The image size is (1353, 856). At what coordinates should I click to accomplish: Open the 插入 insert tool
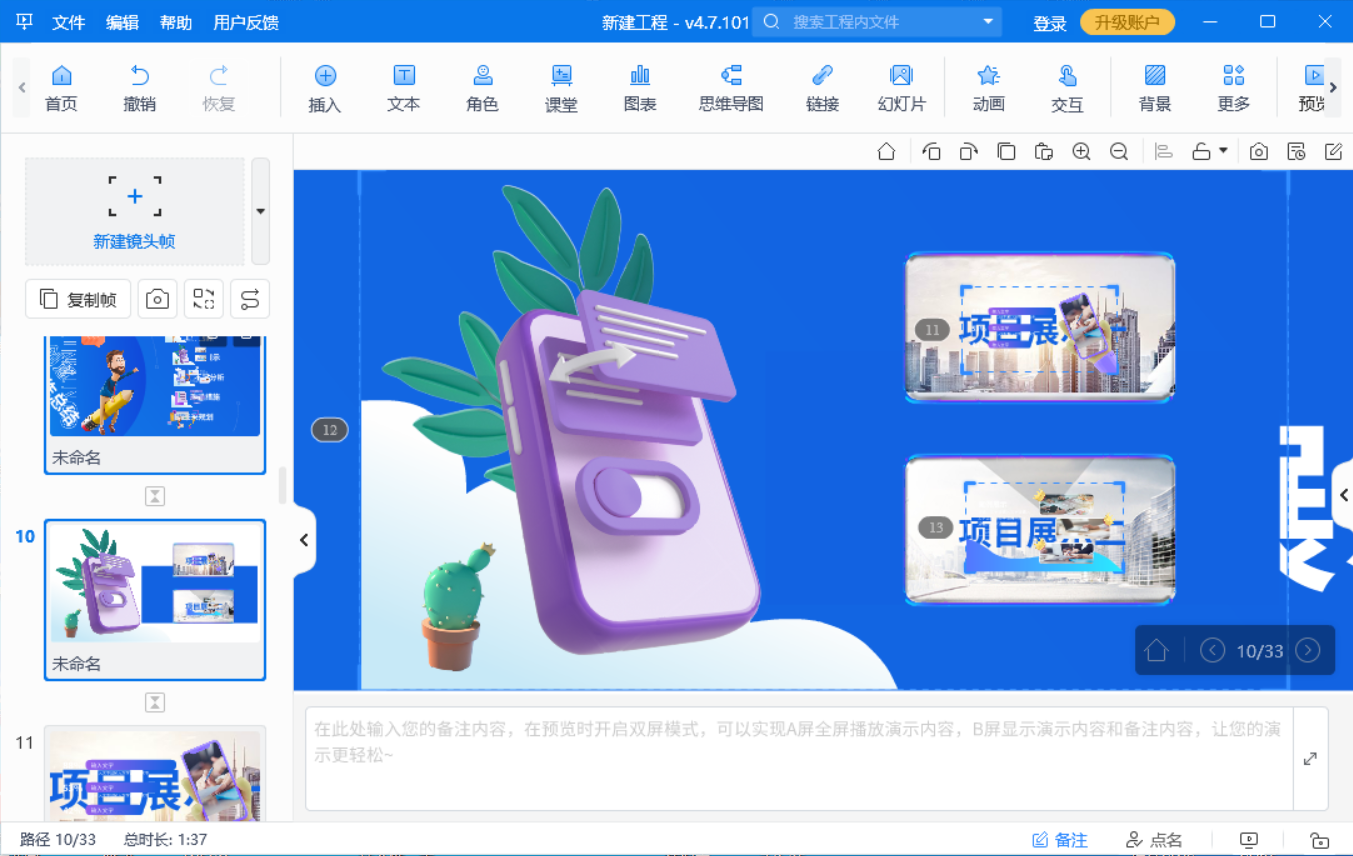(x=325, y=88)
